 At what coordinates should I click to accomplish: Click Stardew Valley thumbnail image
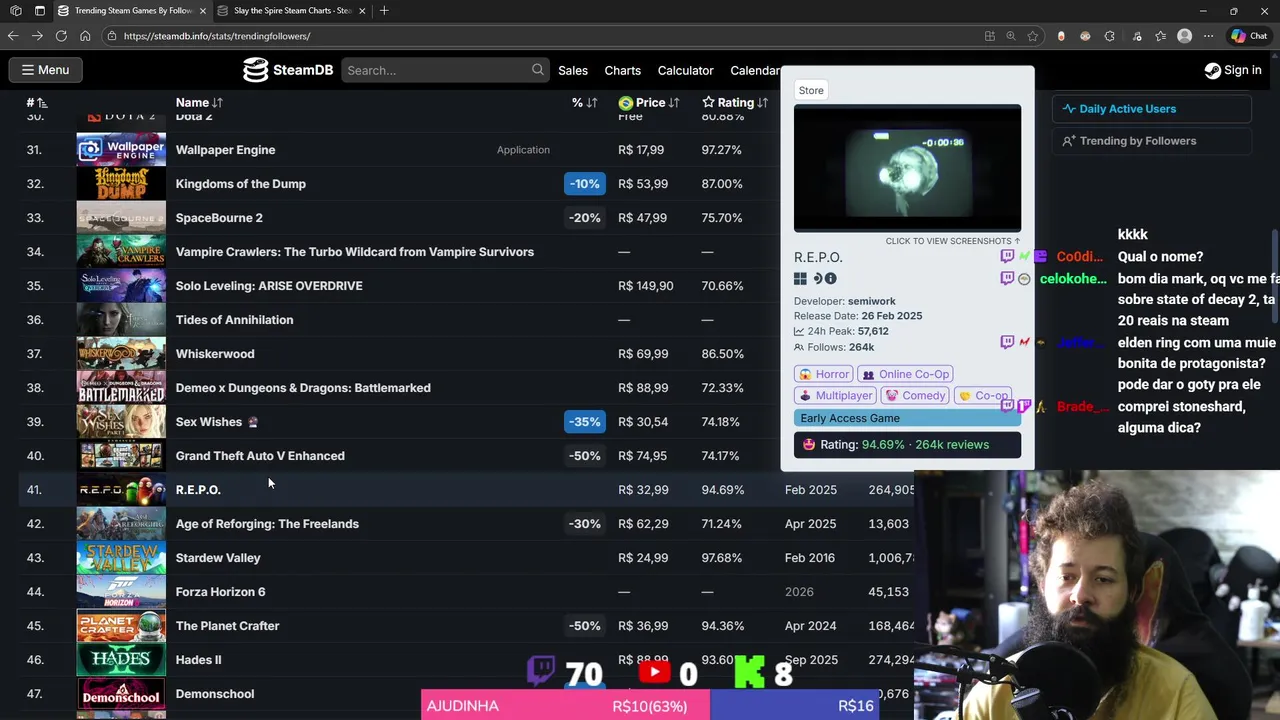[121, 558]
